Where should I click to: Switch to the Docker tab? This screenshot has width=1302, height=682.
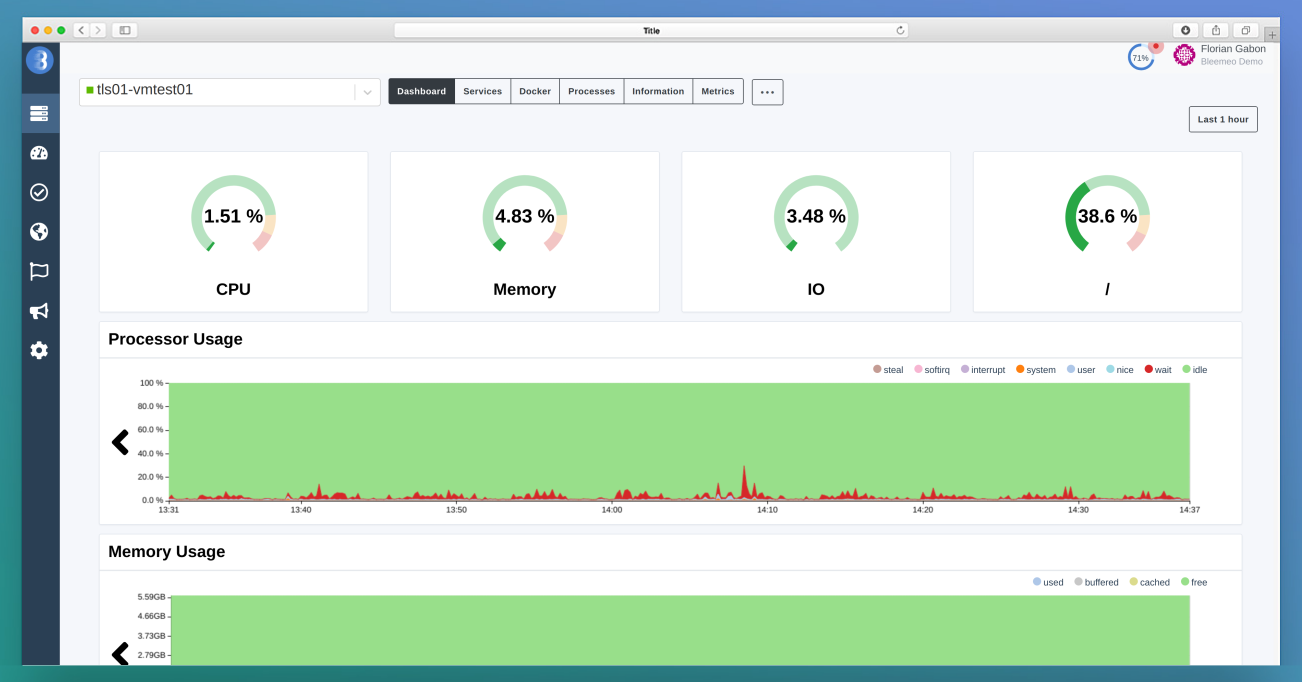[535, 90]
